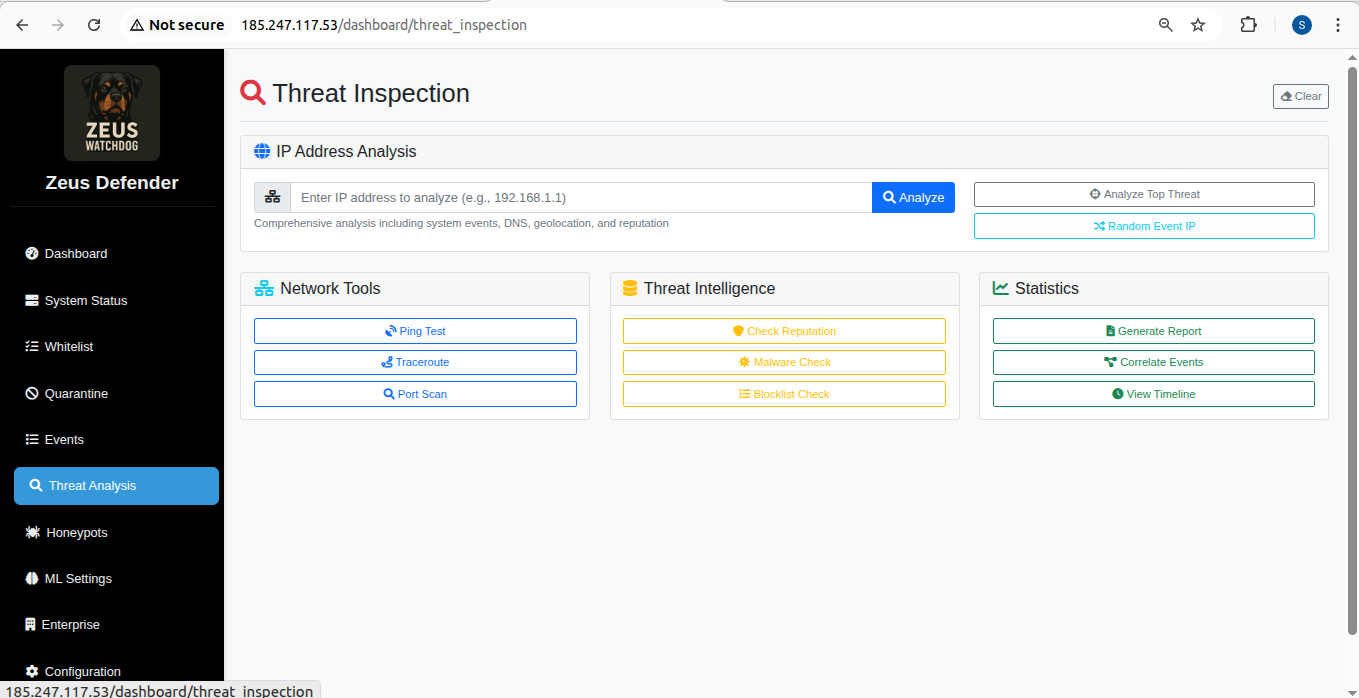Click the Honeypots spider icon

click(x=32, y=533)
